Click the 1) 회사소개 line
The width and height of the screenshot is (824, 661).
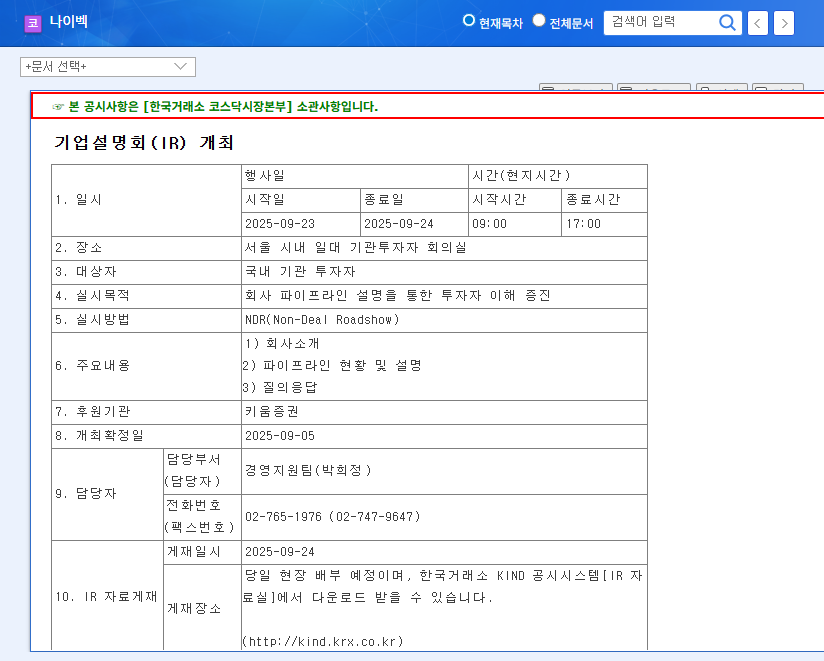pyautogui.click(x=282, y=344)
